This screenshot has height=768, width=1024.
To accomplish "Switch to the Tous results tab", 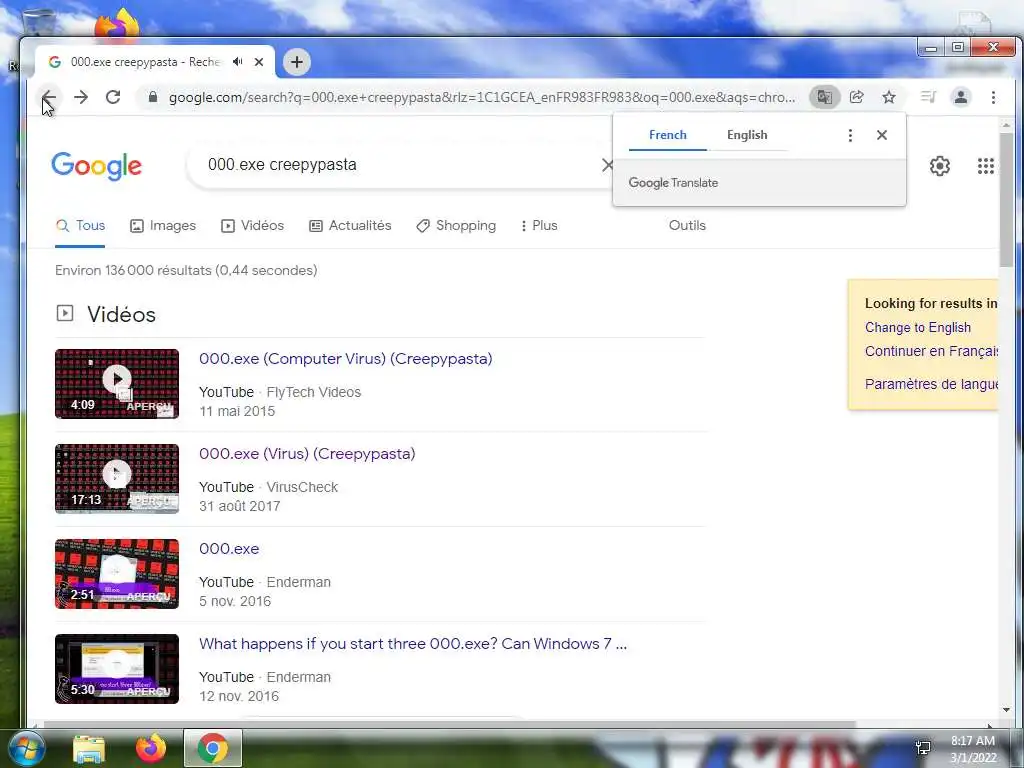I will pyautogui.click(x=80, y=225).
